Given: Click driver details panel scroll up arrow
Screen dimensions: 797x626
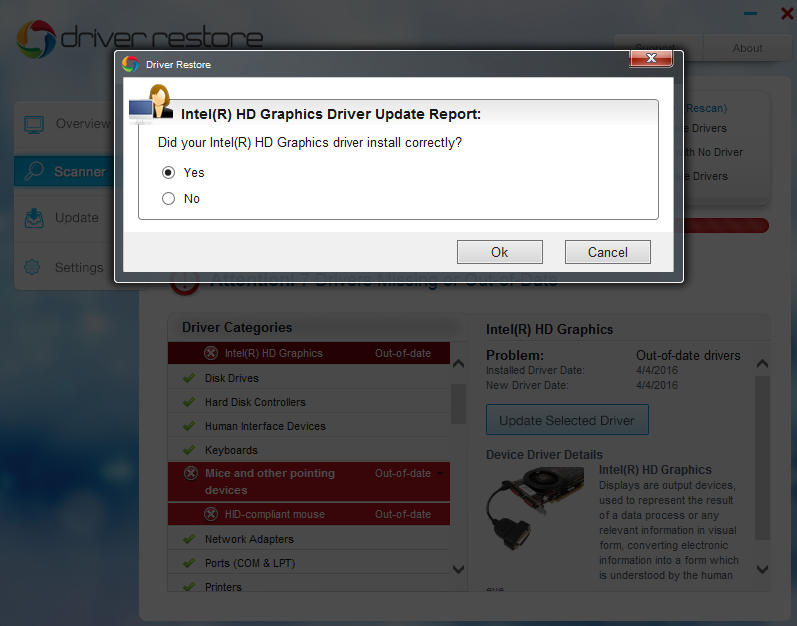Looking at the screenshot, I should click(762, 363).
